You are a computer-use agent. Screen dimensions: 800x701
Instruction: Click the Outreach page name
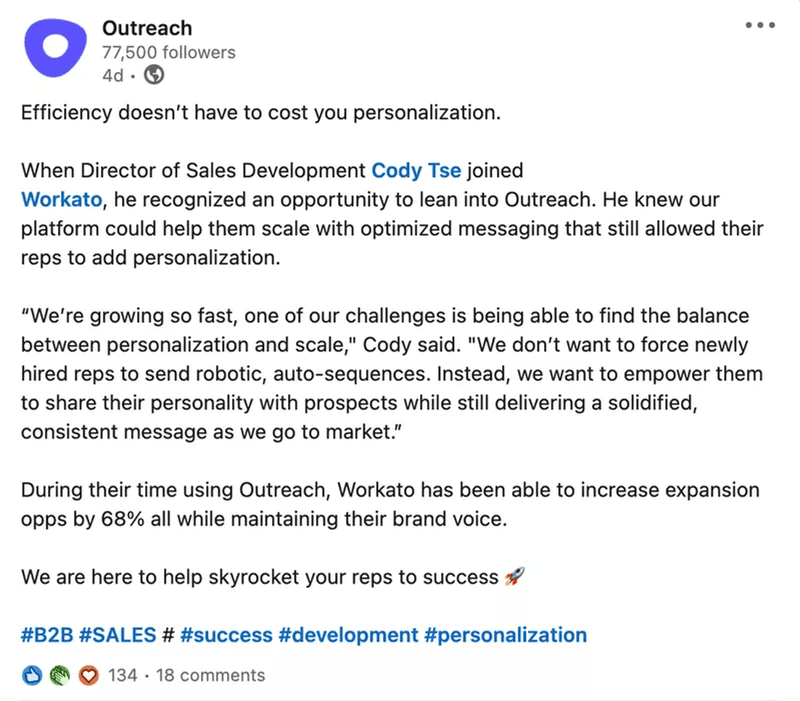pyautogui.click(x=147, y=28)
